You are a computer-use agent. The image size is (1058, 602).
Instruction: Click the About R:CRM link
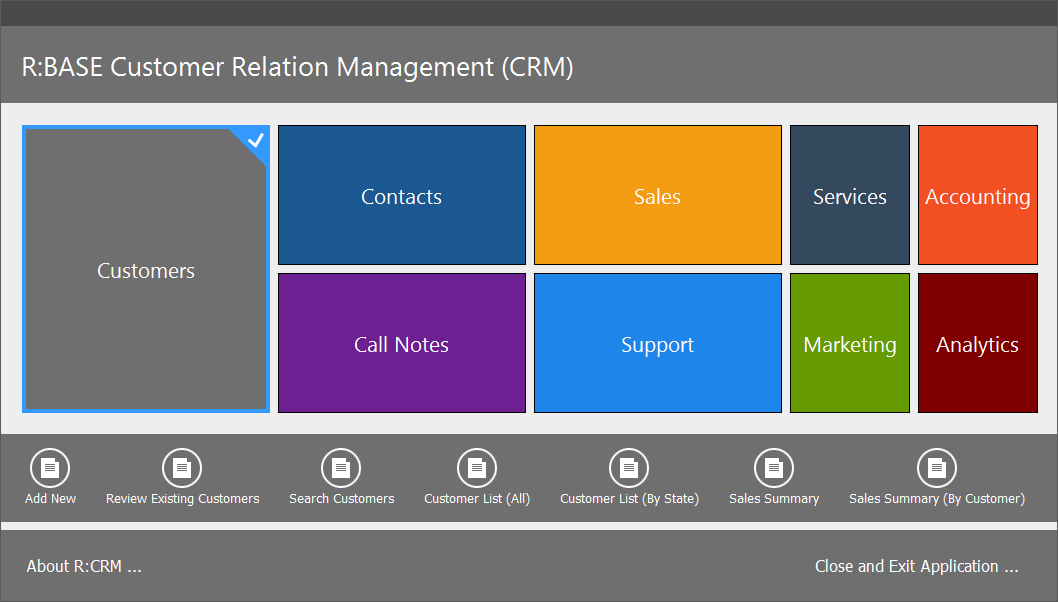tap(84, 566)
